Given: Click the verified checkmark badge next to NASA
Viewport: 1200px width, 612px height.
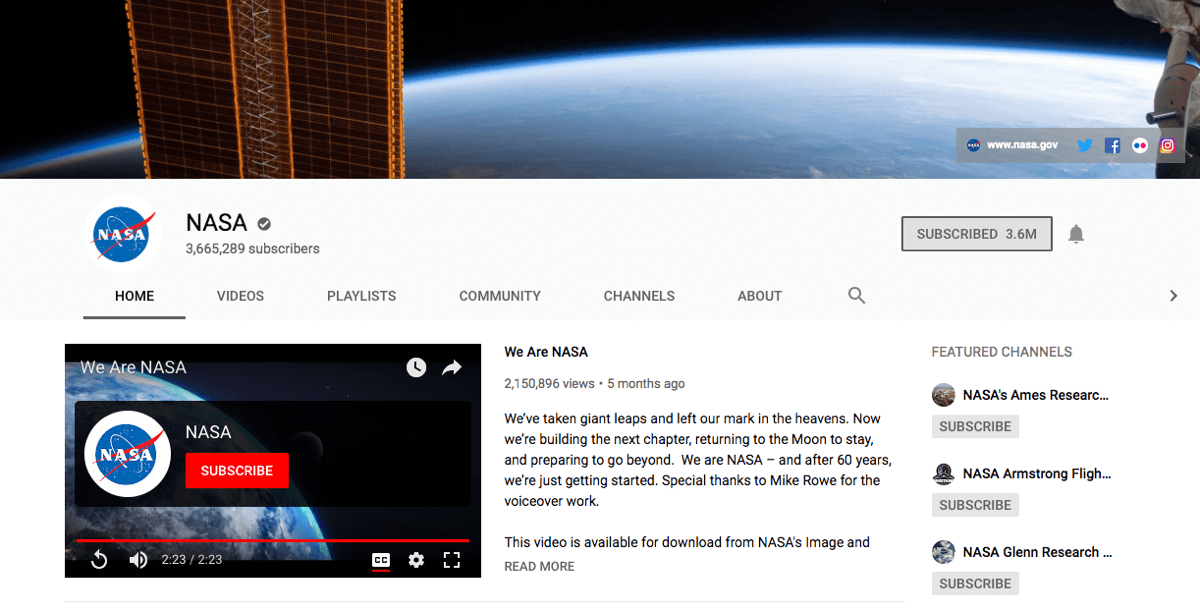Looking at the screenshot, I should click(x=264, y=224).
